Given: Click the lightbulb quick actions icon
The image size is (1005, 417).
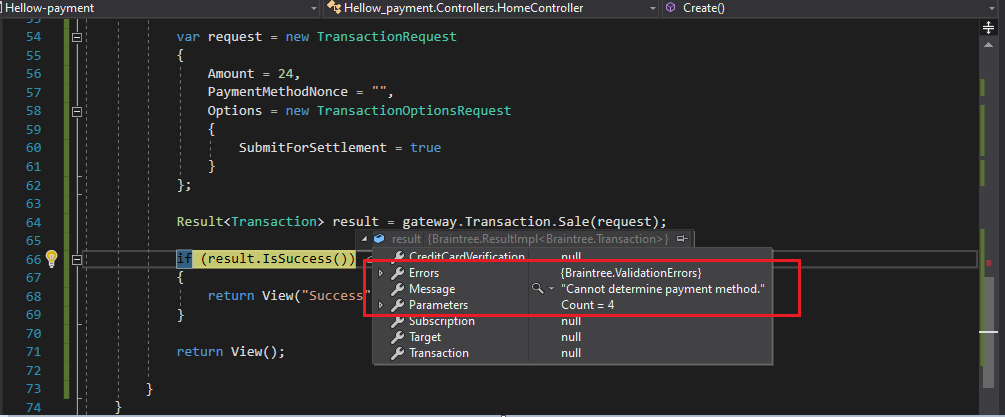Looking at the screenshot, I should 52,259.
